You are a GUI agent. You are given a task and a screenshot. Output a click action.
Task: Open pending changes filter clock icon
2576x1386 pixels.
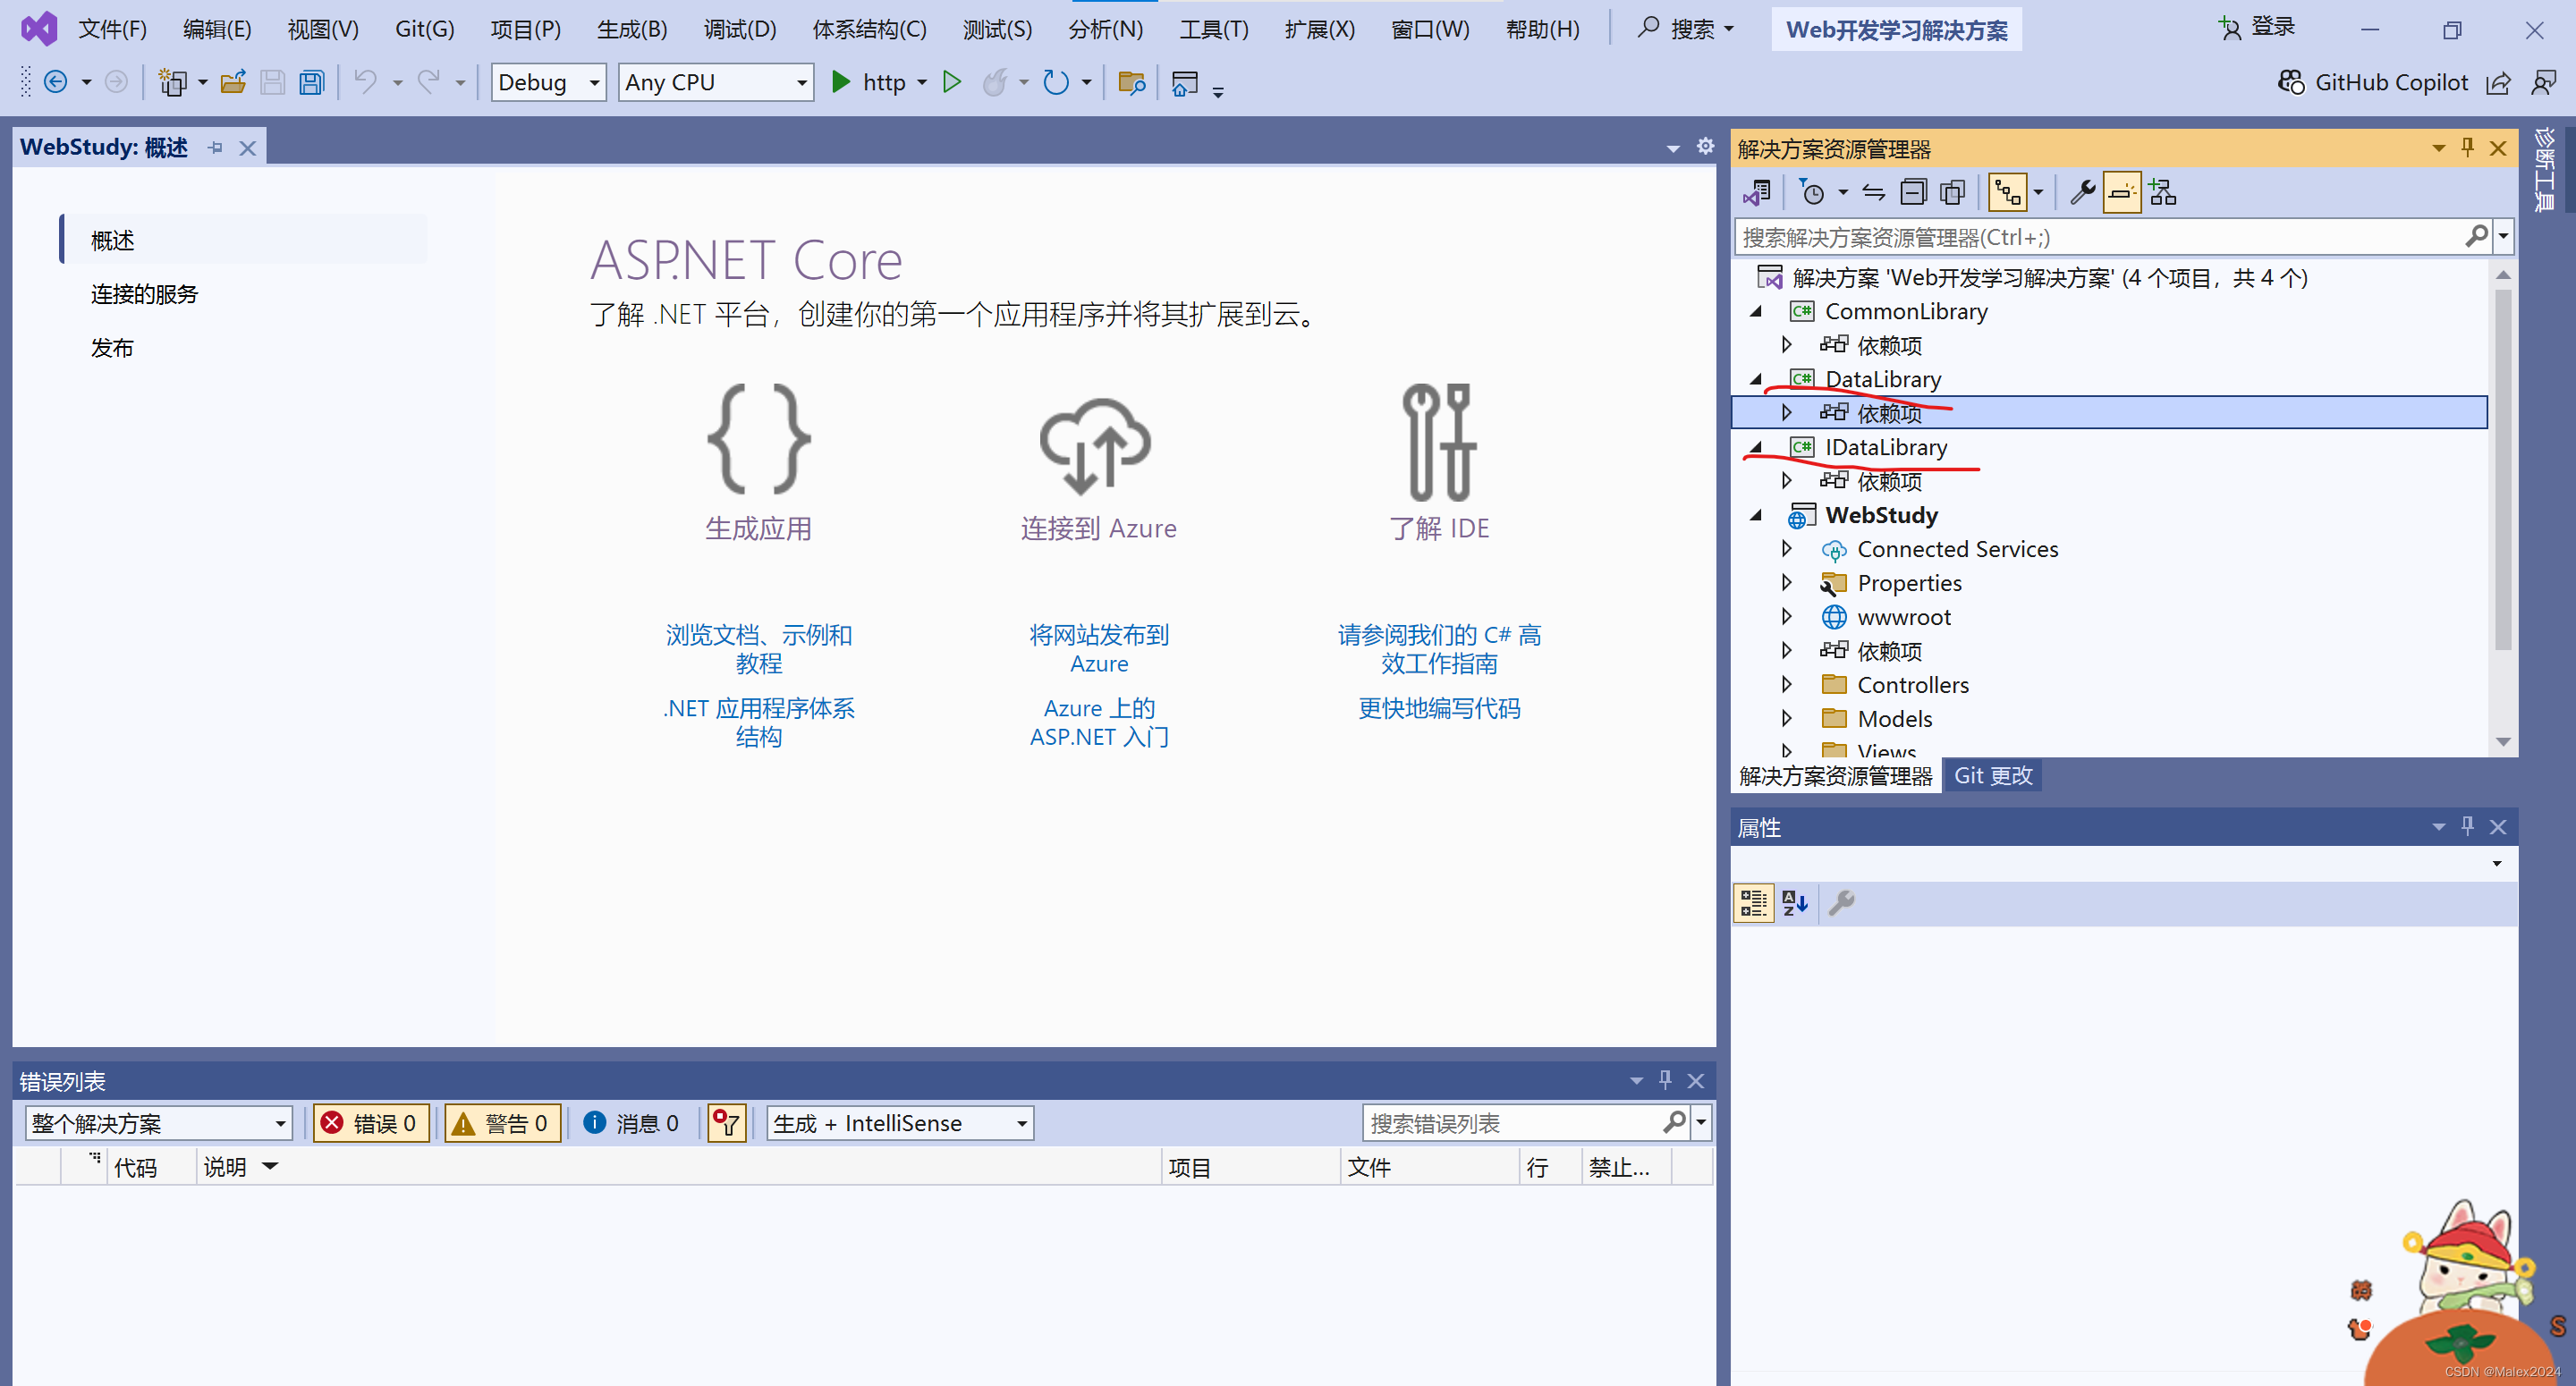1811,192
